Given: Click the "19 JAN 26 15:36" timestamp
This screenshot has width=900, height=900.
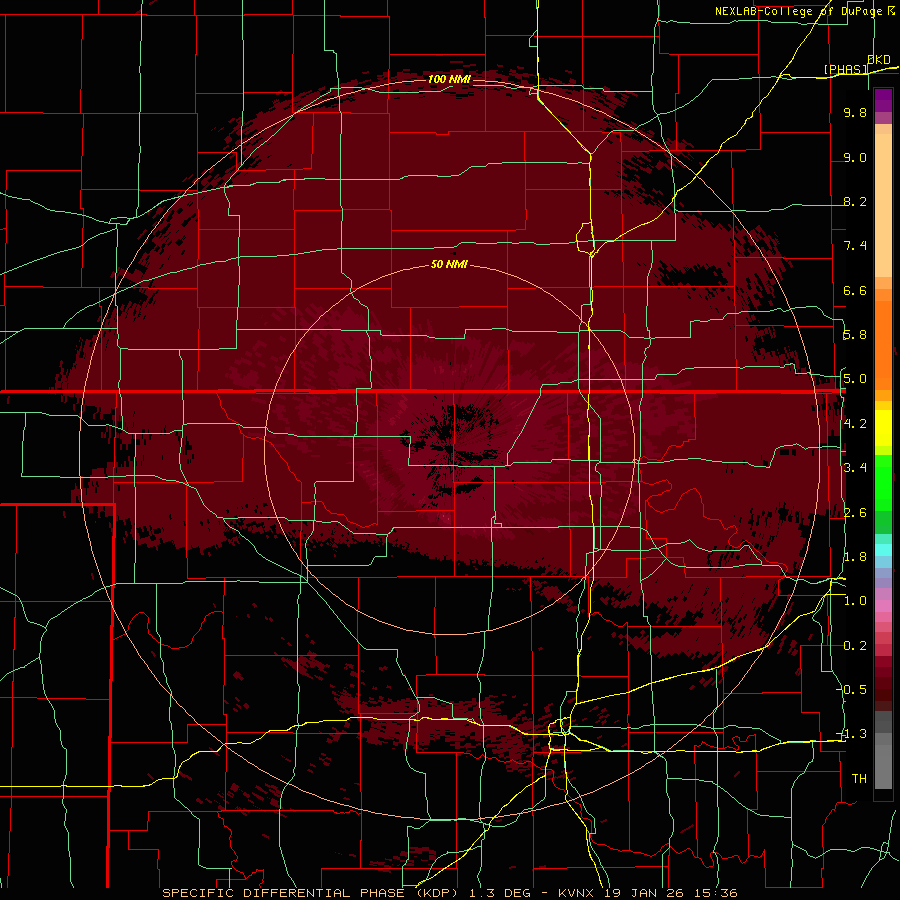Looking at the screenshot, I should [x=671, y=893].
